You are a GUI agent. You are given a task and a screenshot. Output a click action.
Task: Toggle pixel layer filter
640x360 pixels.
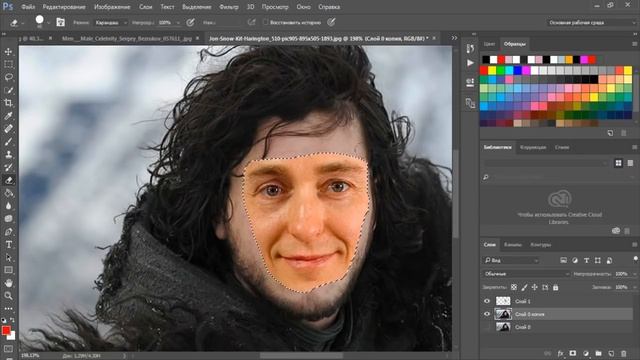pyautogui.click(x=563, y=260)
